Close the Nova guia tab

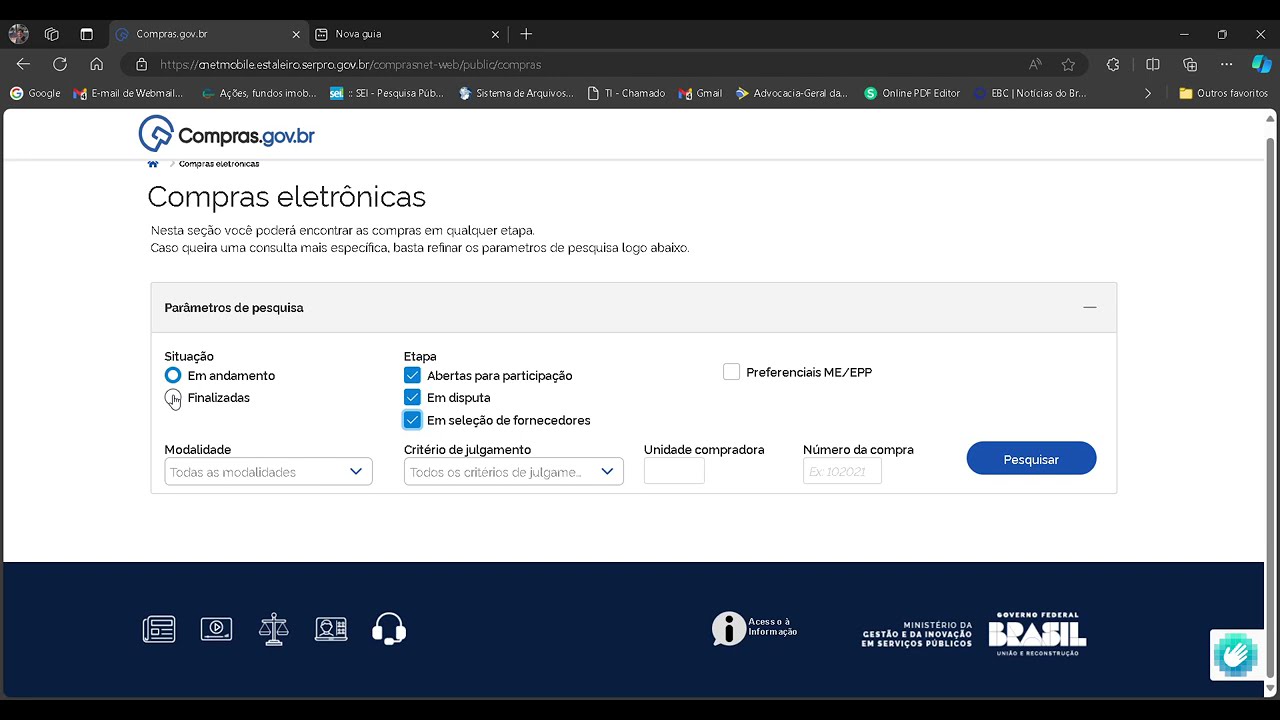(x=495, y=34)
